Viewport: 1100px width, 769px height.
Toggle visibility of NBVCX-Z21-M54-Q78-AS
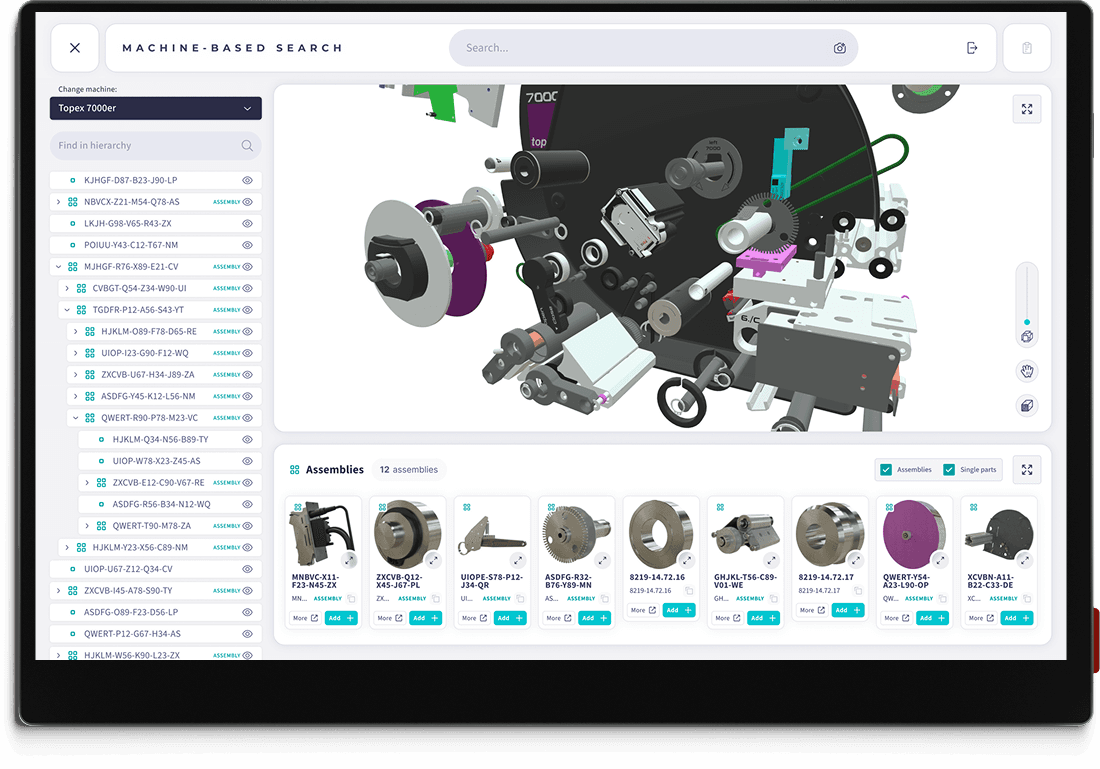pyautogui.click(x=248, y=202)
